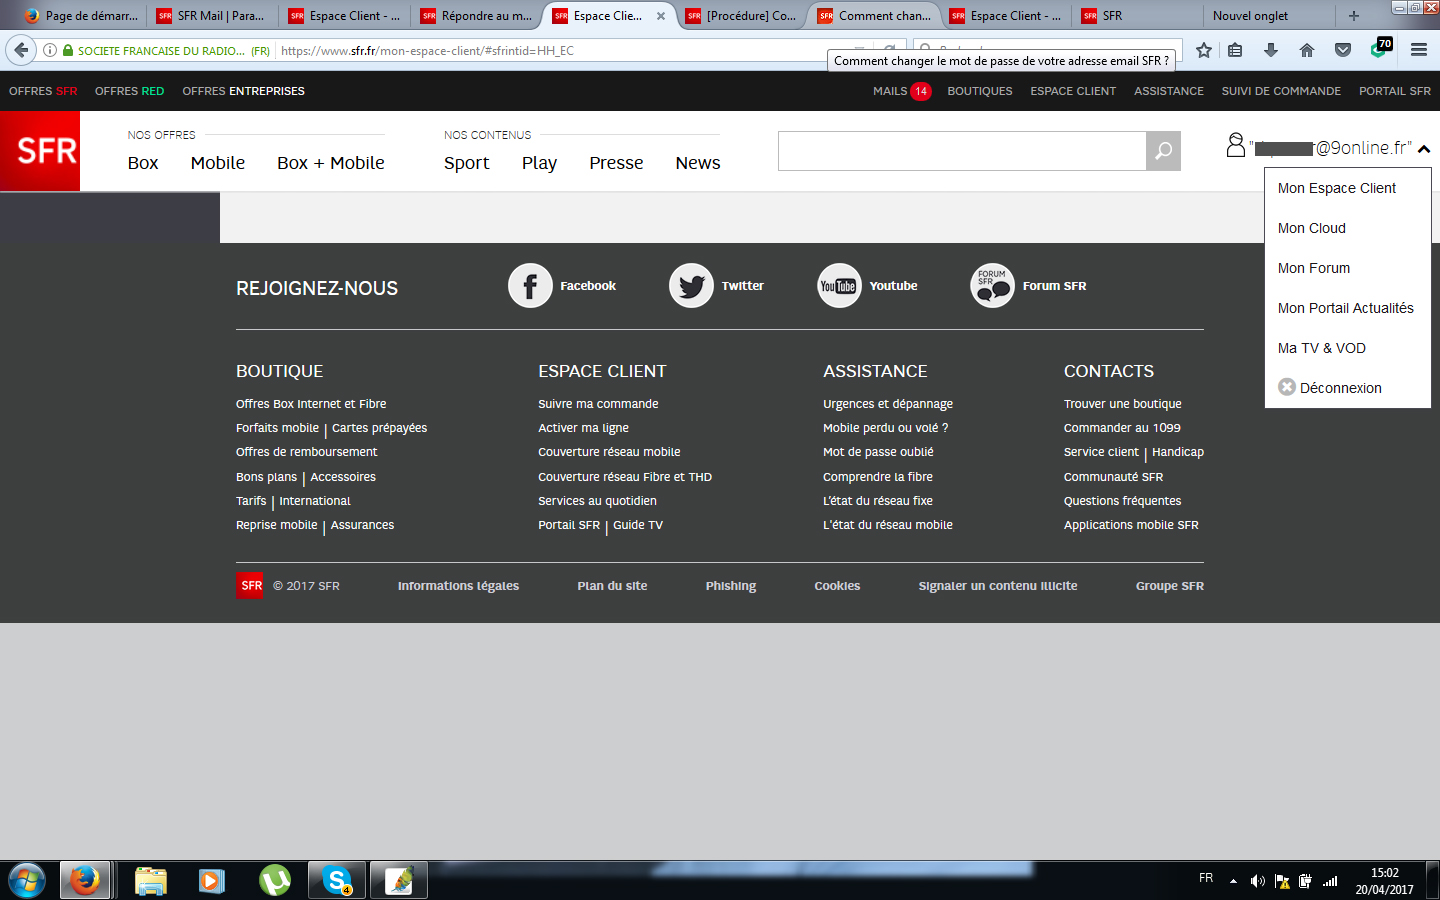1440x900 pixels.
Task: Click the red SFR logo
Action: point(40,151)
